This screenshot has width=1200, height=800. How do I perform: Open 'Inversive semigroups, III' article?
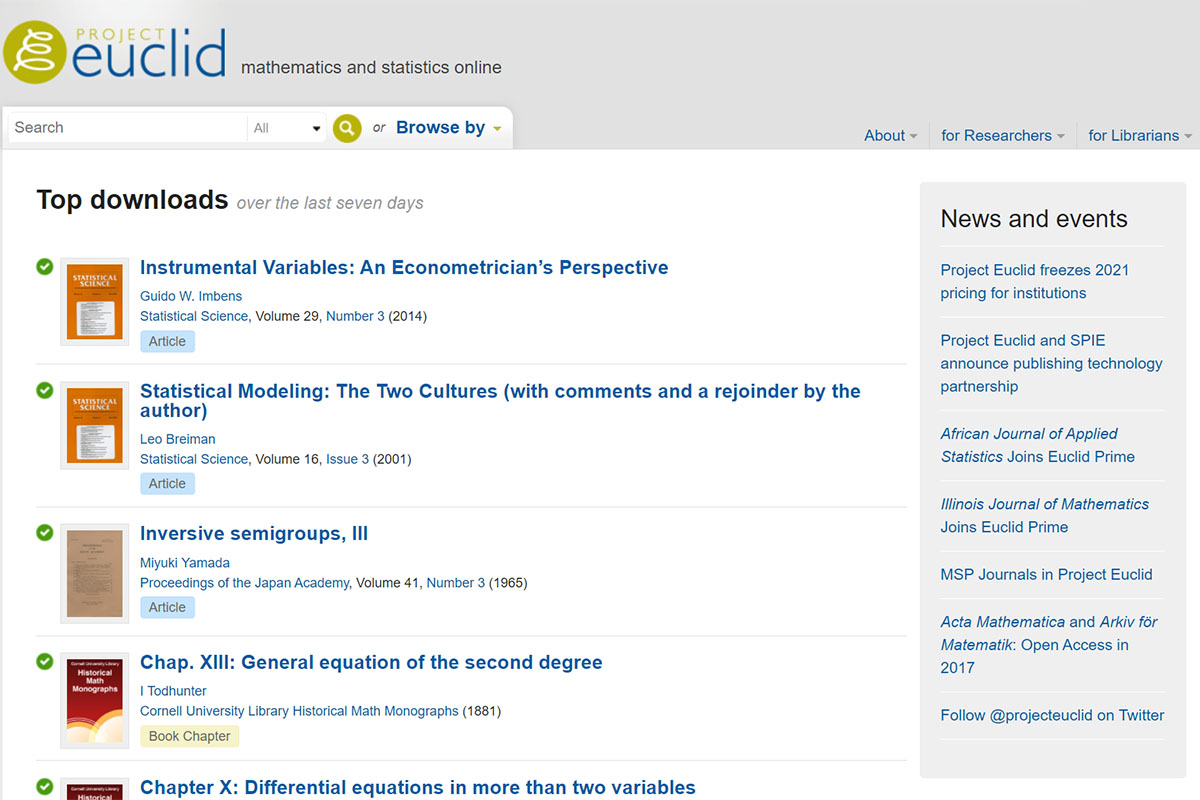point(254,534)
